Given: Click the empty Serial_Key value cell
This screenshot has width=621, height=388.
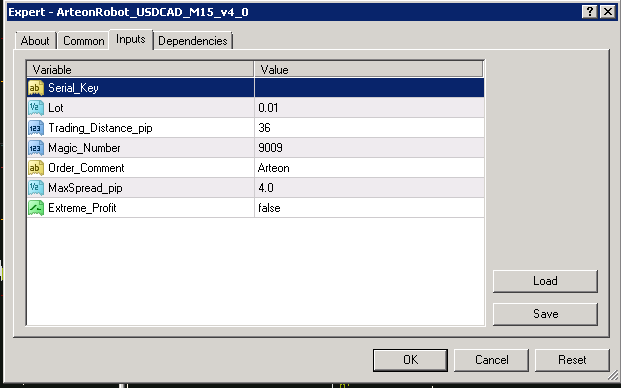Looking at the screenshot, I should coord(369,88).
